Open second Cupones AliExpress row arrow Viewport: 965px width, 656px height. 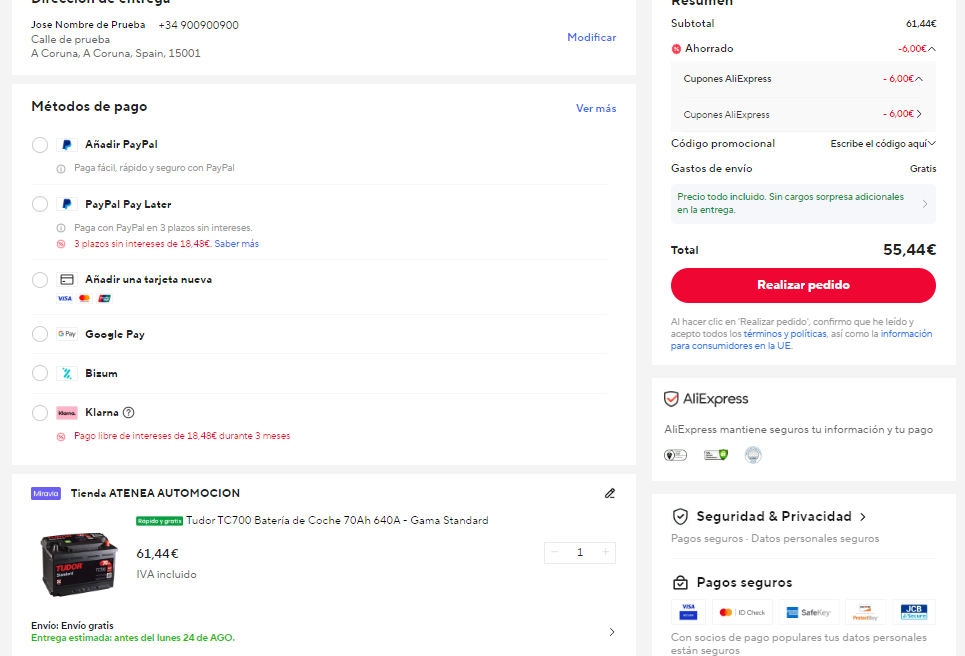(919, 114)
